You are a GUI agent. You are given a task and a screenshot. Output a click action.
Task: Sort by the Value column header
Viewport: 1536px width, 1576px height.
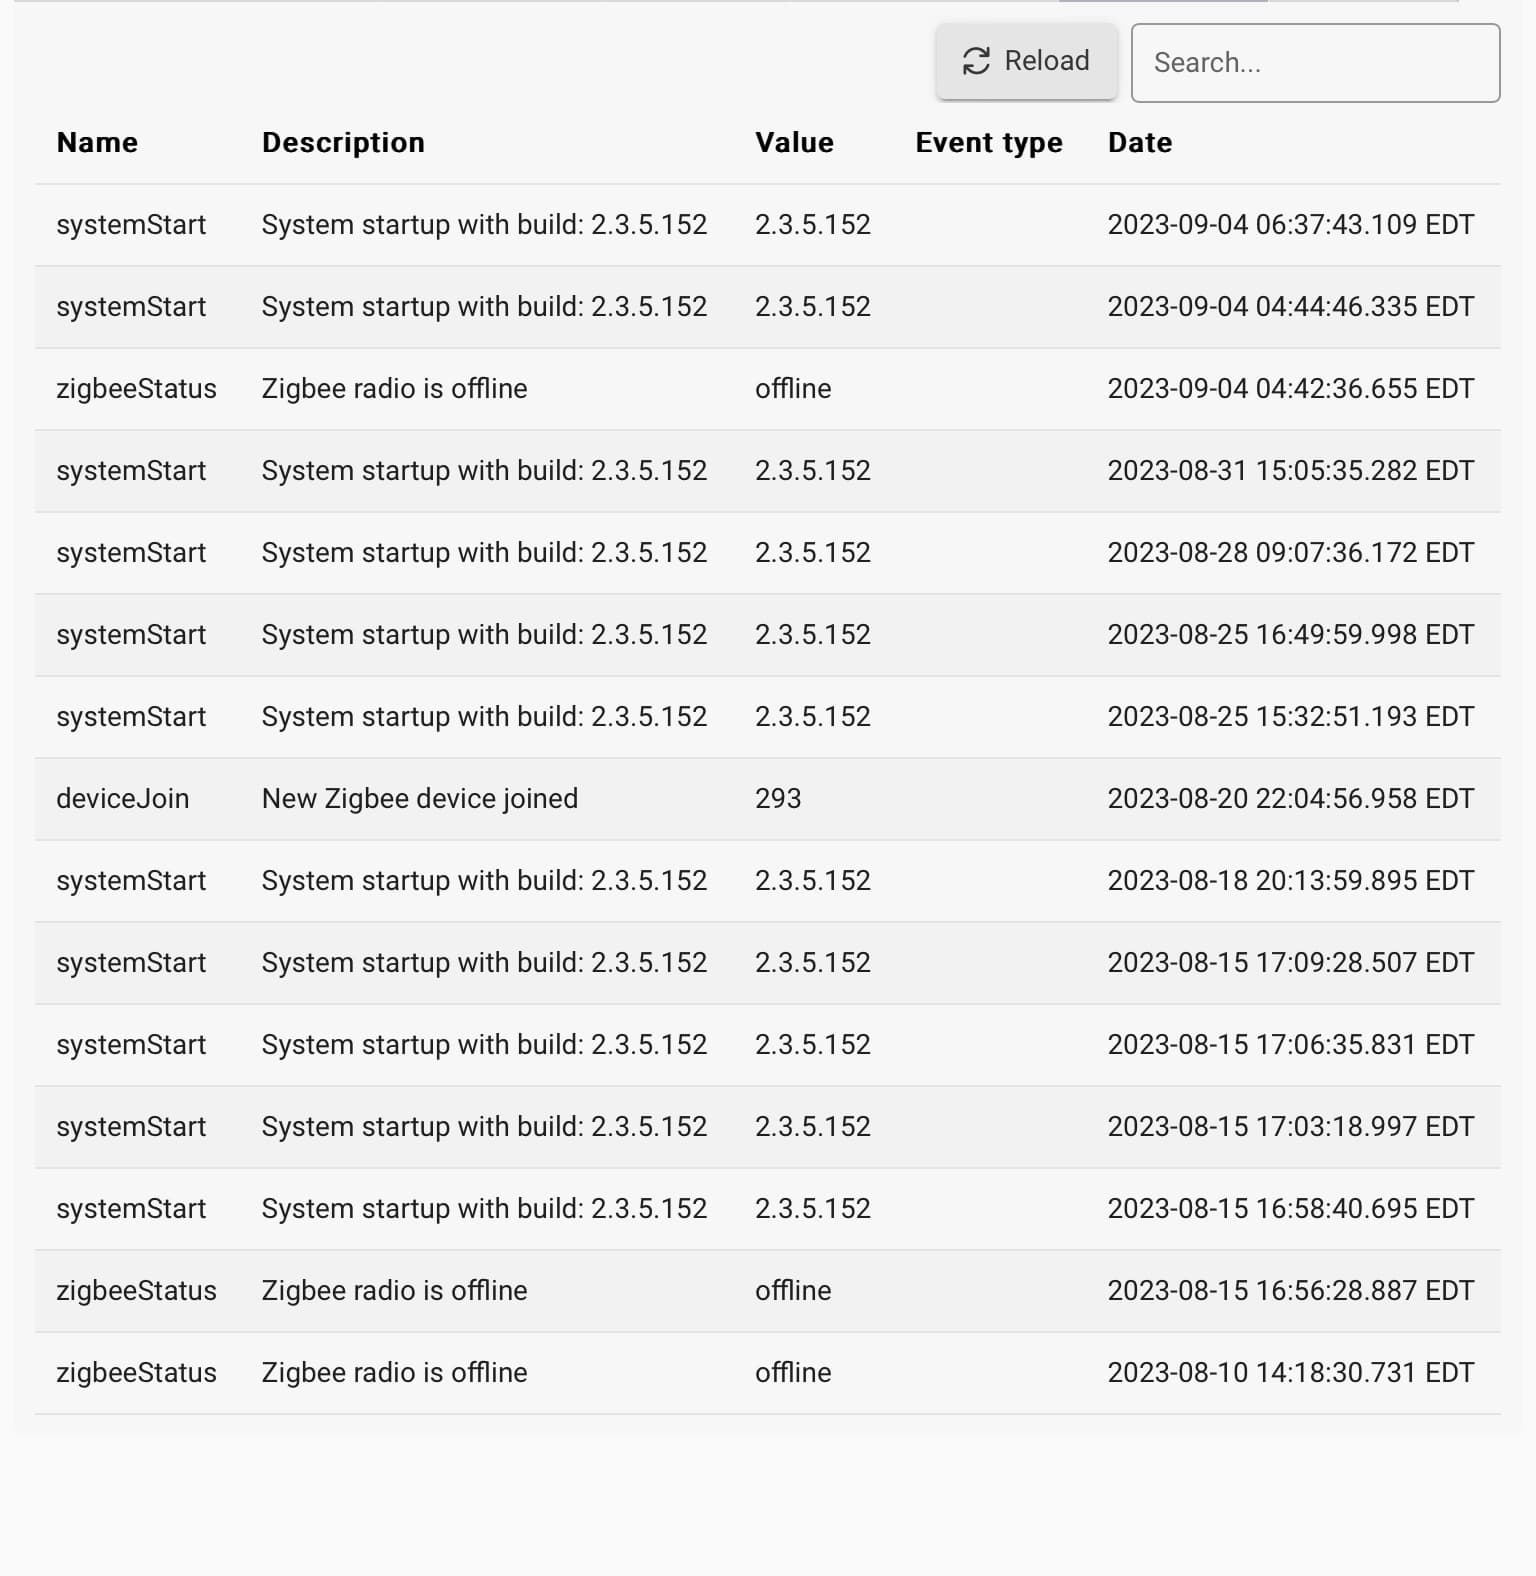794,143
